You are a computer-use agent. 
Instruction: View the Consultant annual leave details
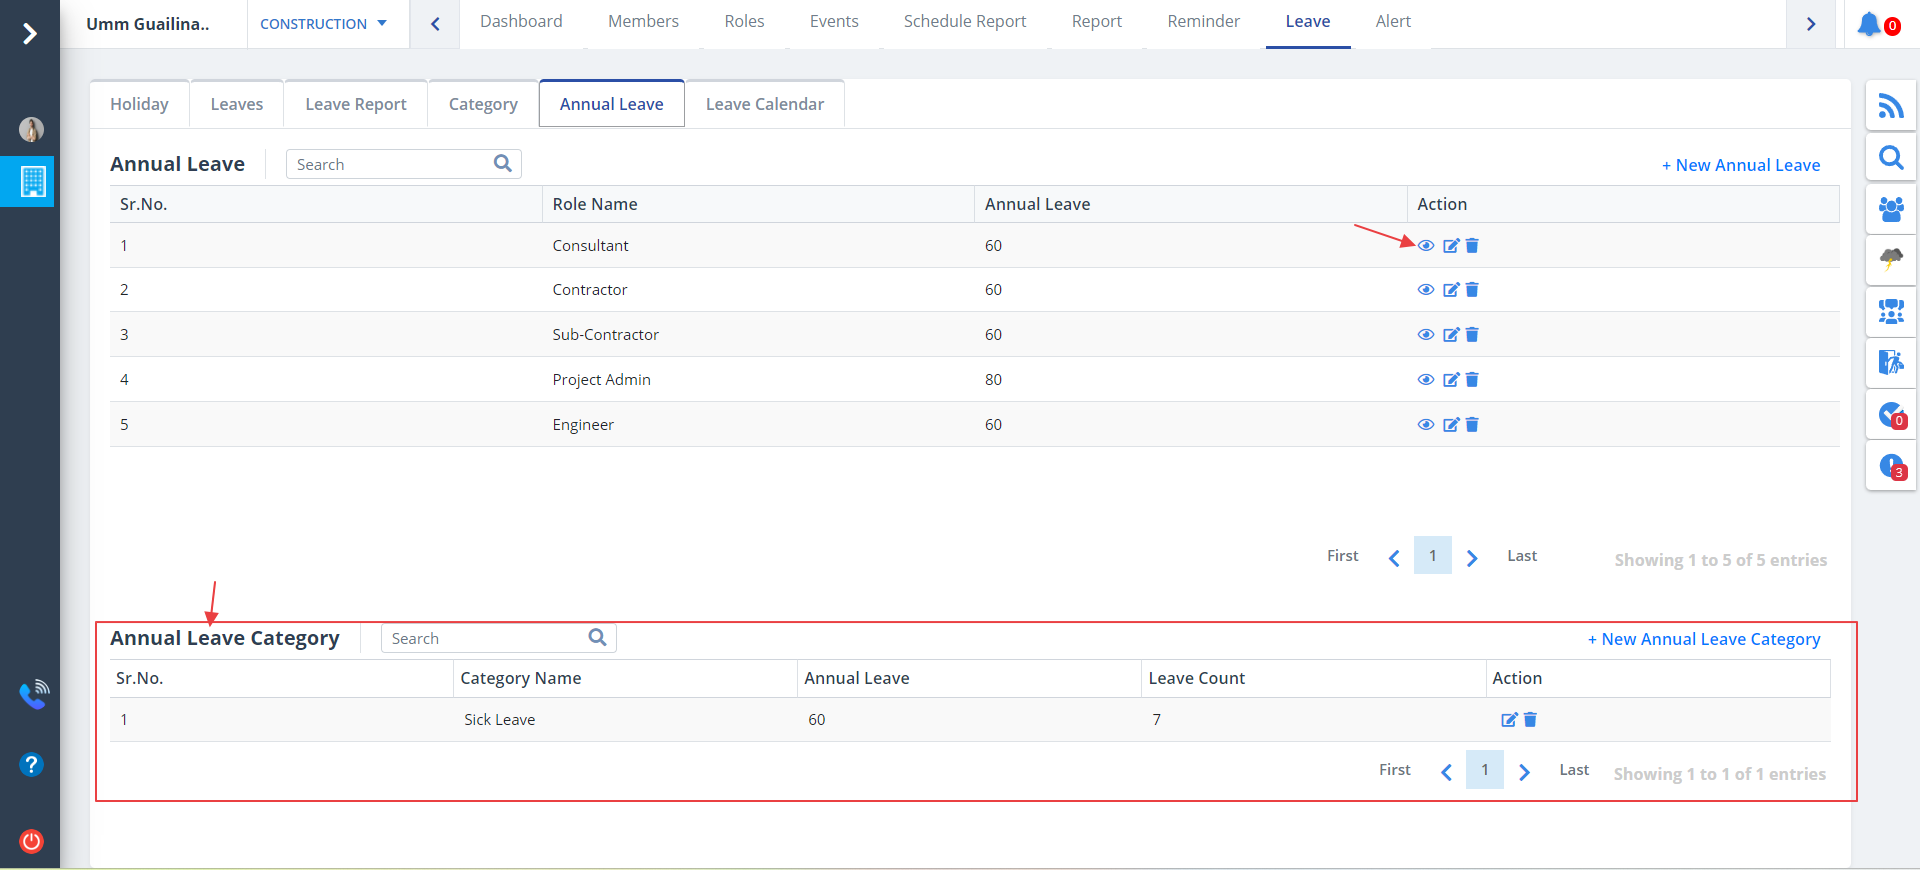click(x=1426, y=246)
